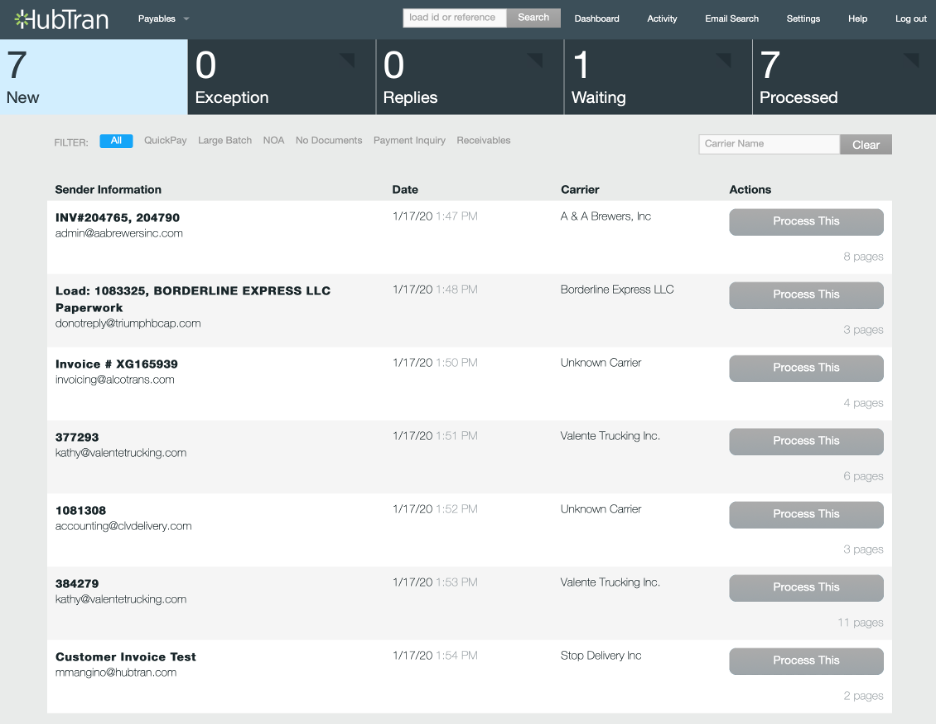
Task: Process the Invoice # XG165939 email
Action: (806, 368)
